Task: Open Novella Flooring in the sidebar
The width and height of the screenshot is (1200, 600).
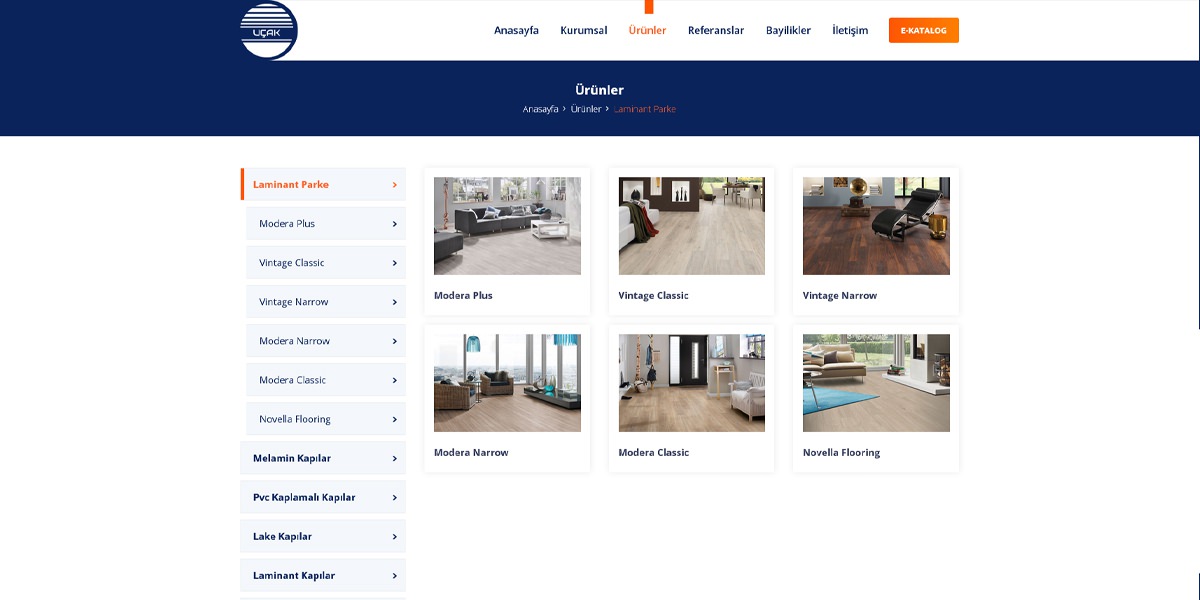Action: coord(326,418)
